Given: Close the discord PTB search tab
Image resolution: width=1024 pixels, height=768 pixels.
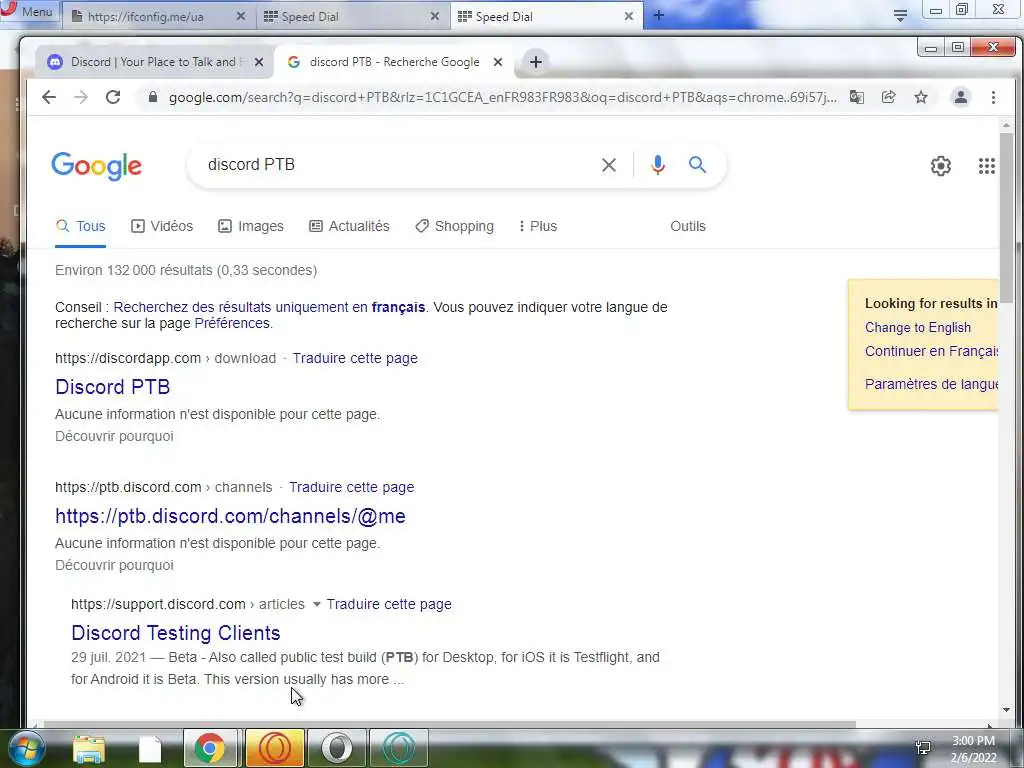Looking at the screenshot, I should (498, 62).
